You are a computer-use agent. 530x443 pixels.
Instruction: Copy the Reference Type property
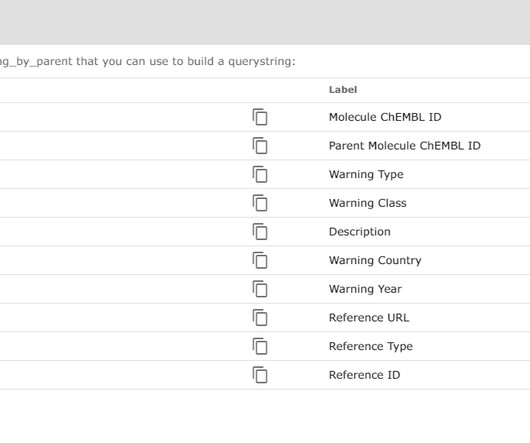[260, 346]
